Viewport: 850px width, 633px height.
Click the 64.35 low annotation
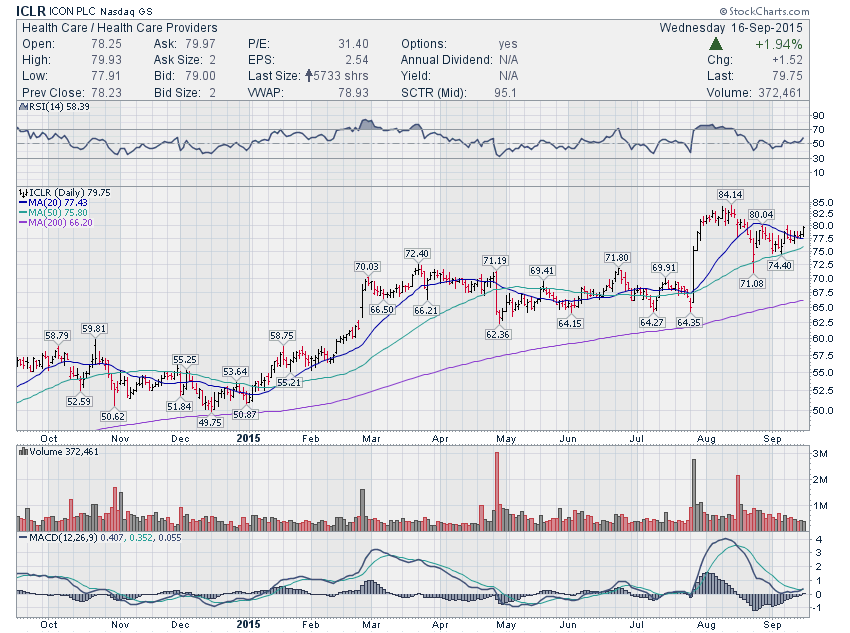coord(689,322)
